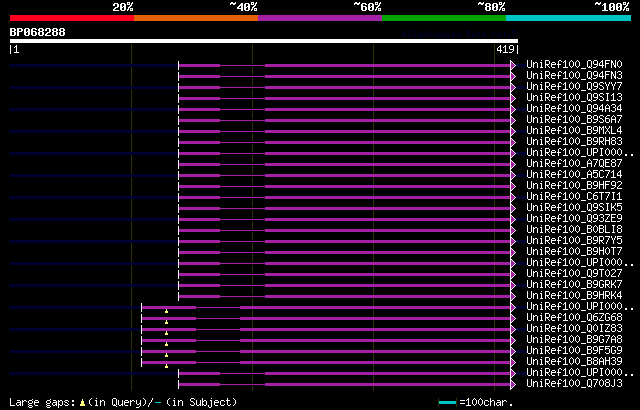Click the arrowhead ending the A7QE87 alignment

(x=513, y=164)
